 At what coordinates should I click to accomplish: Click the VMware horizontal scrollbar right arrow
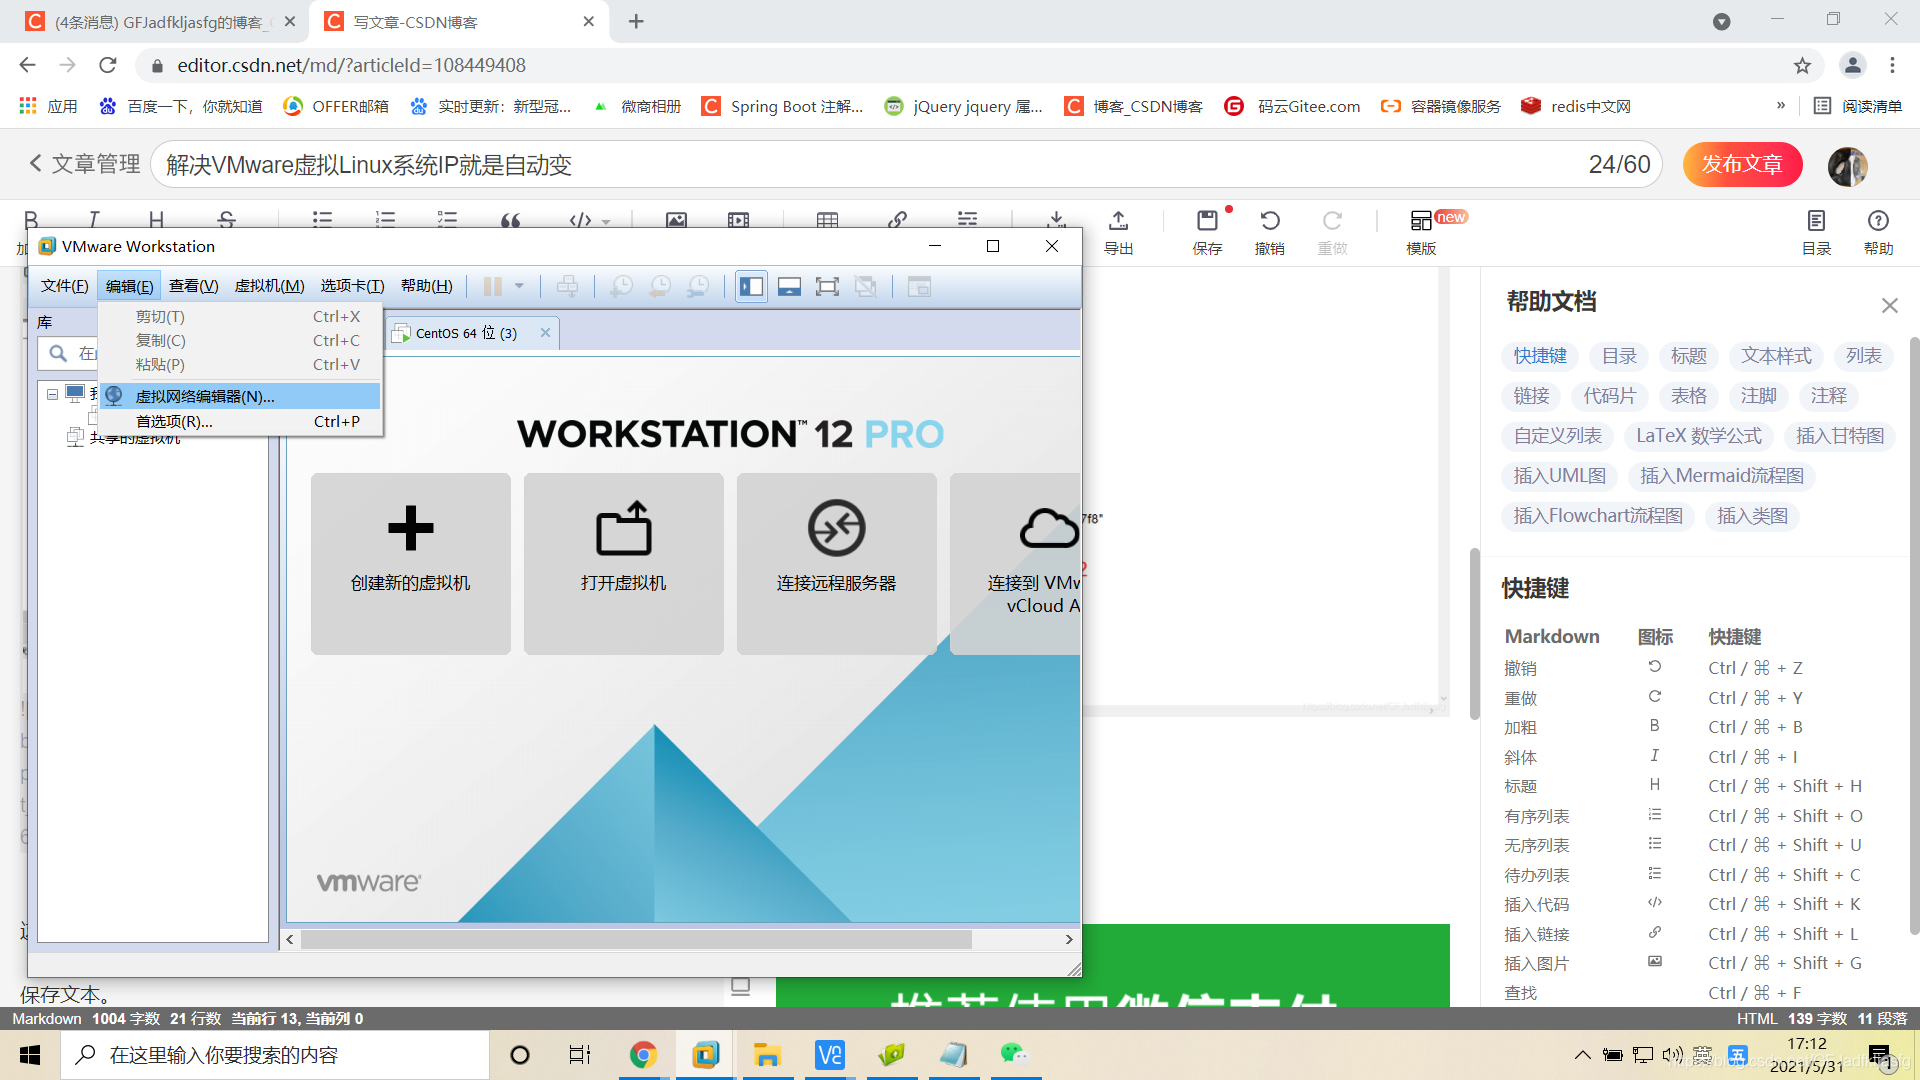(1069, 939)
